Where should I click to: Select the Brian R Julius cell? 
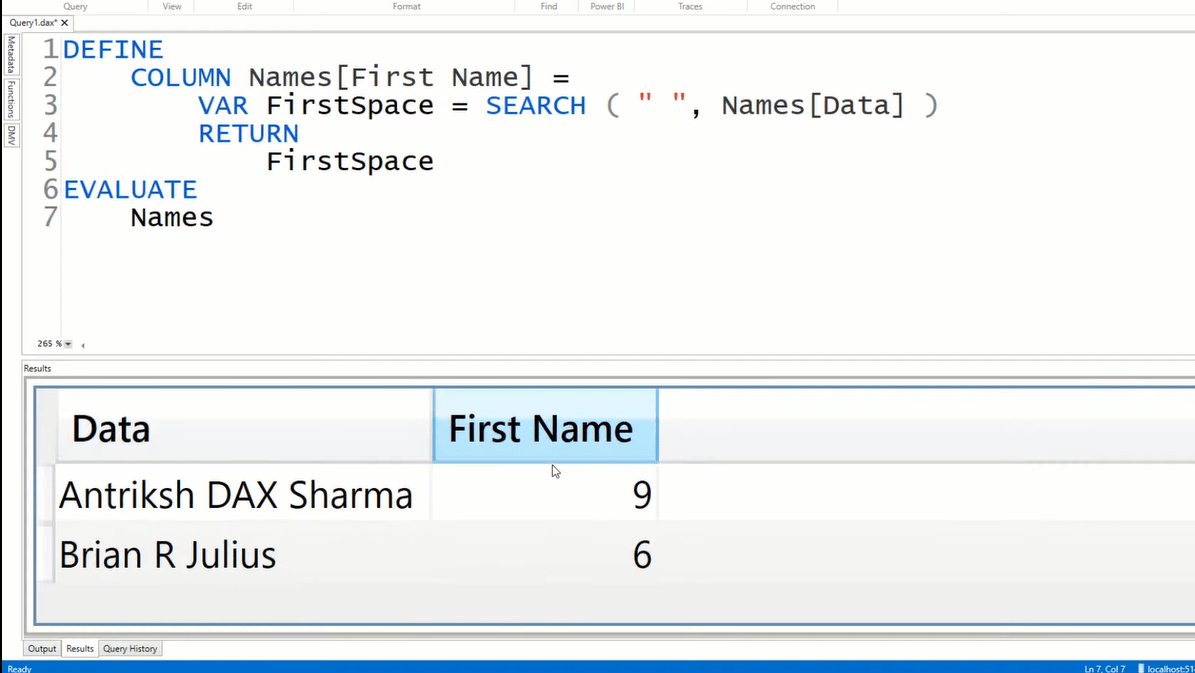pos(244,554)
